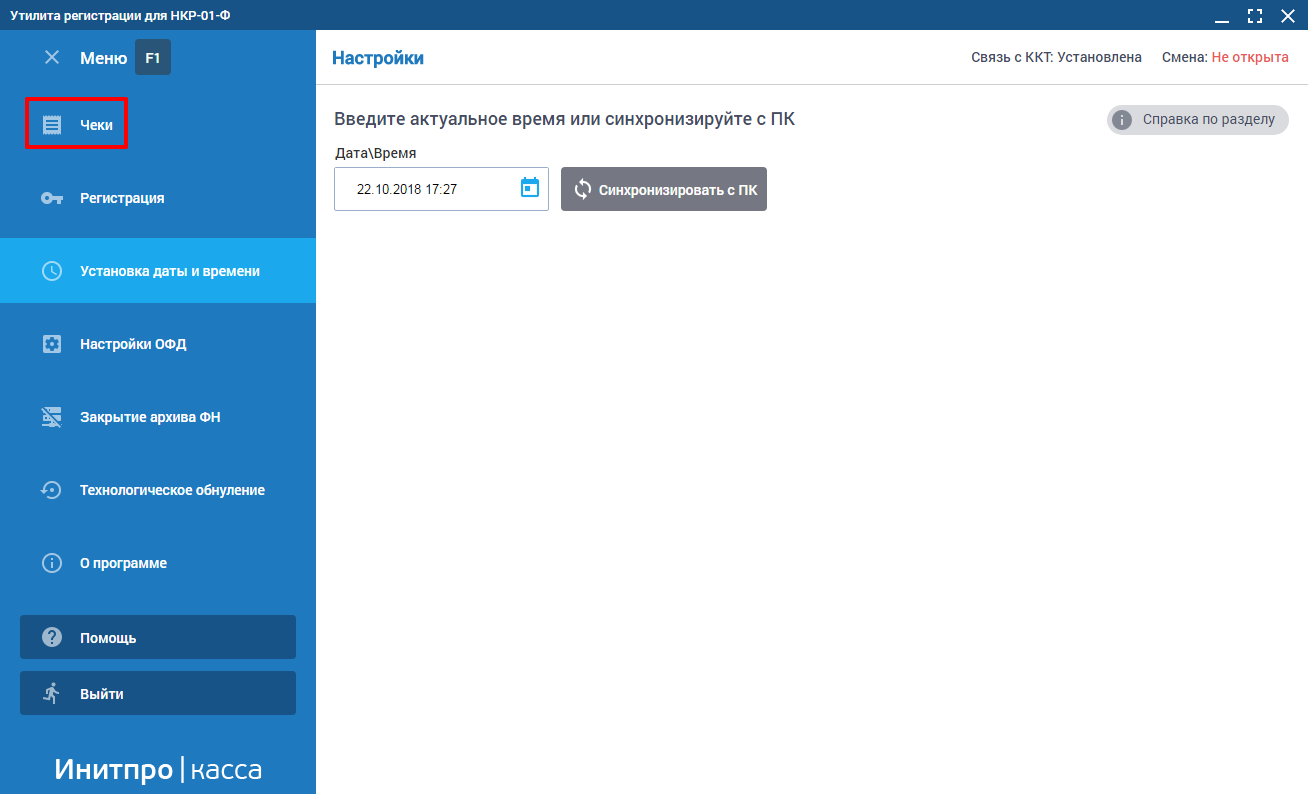Click the F1 shortcut badge
The image size is (1308, 794).
(x=153, y=58)
